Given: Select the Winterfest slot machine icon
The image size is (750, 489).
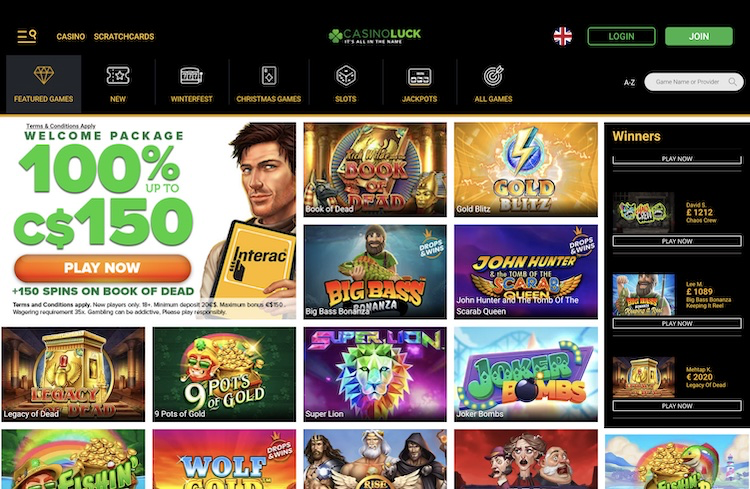Looking at the screenshot, I should (191, 76).
